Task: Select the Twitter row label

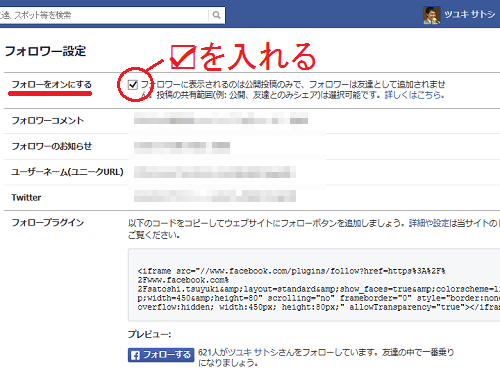Action: [26, 198]
